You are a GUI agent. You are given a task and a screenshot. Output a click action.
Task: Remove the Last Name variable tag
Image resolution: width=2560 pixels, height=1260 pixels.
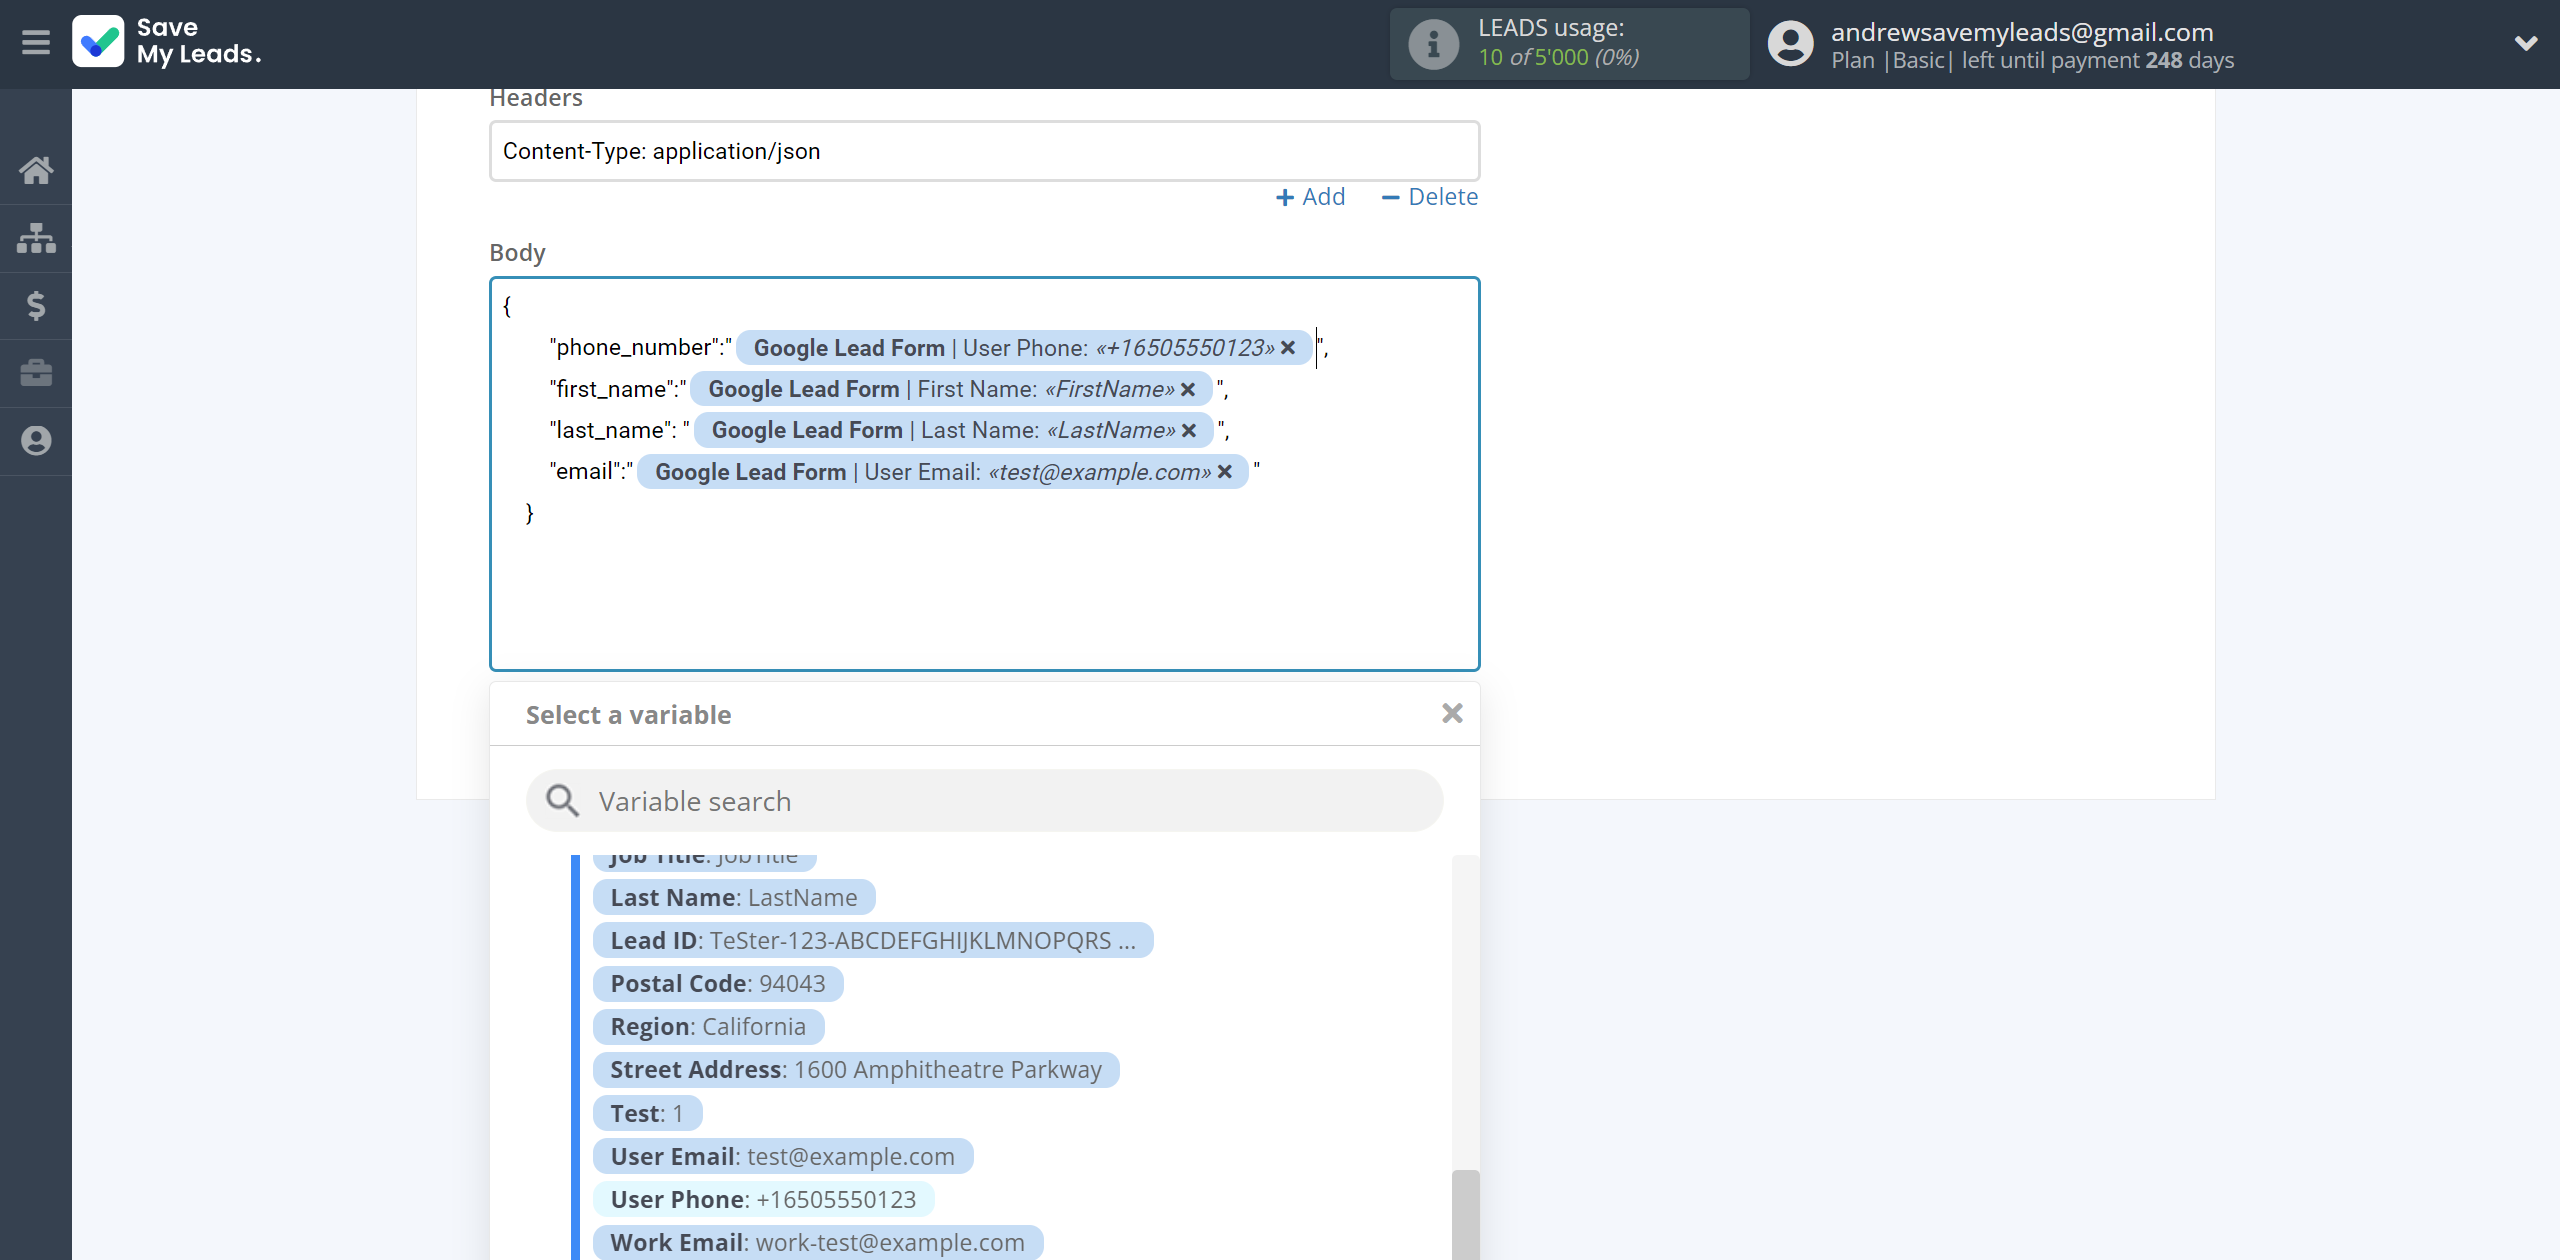click(x=1189, y=430)
